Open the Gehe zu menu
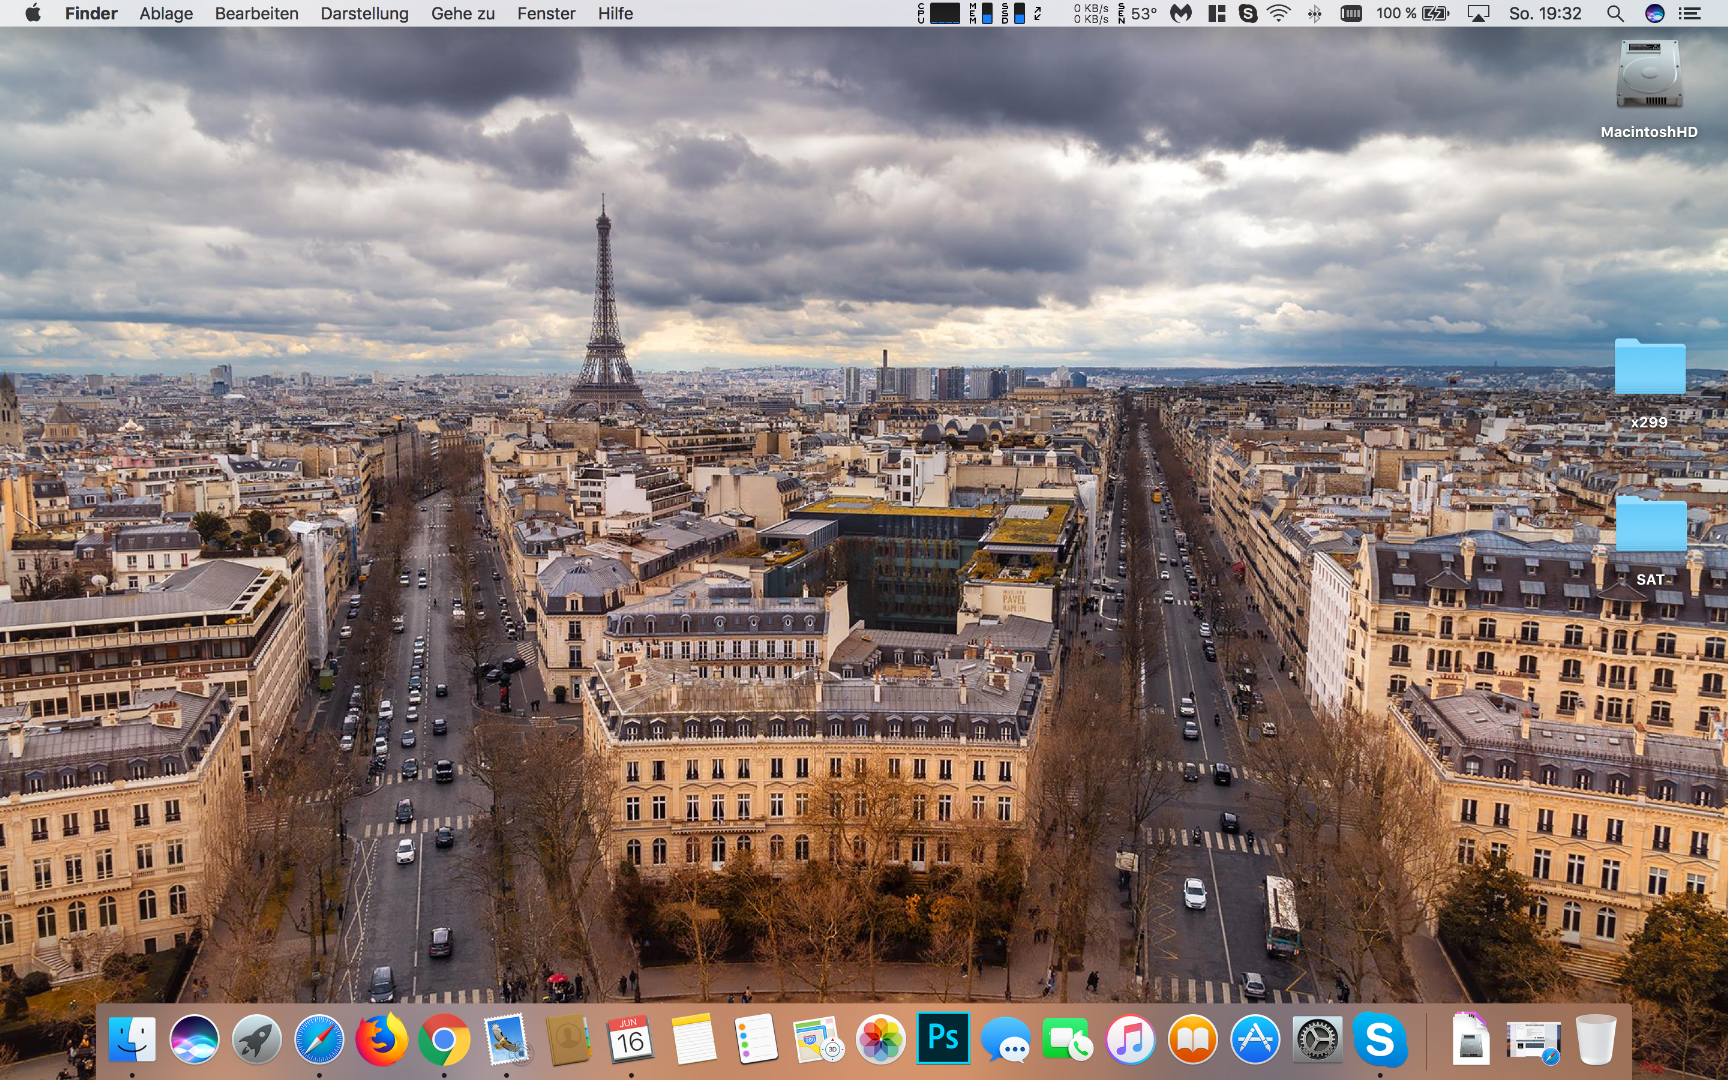The width and height of the screenshot is (1728, 1080). pos(462,13)
